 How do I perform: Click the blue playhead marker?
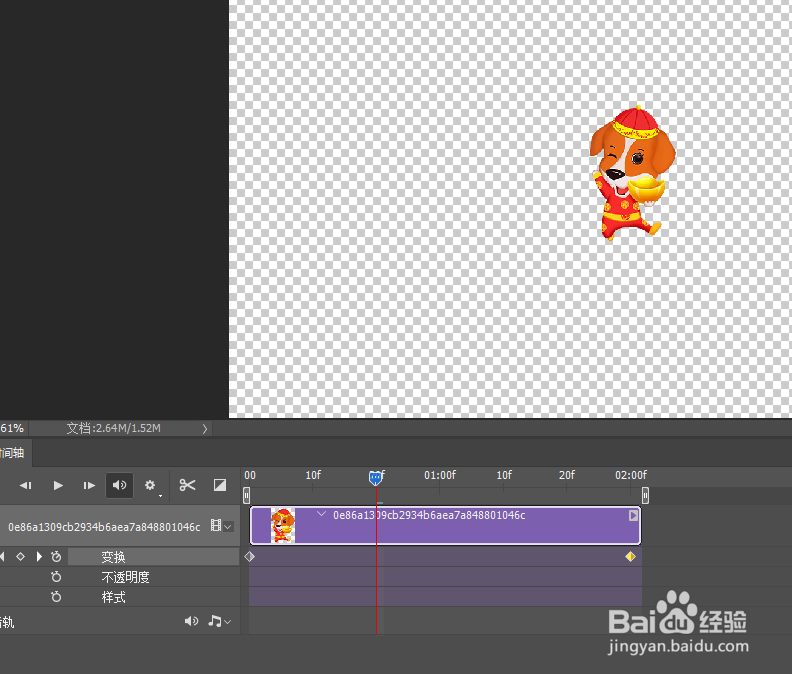(x=375, y=477)
